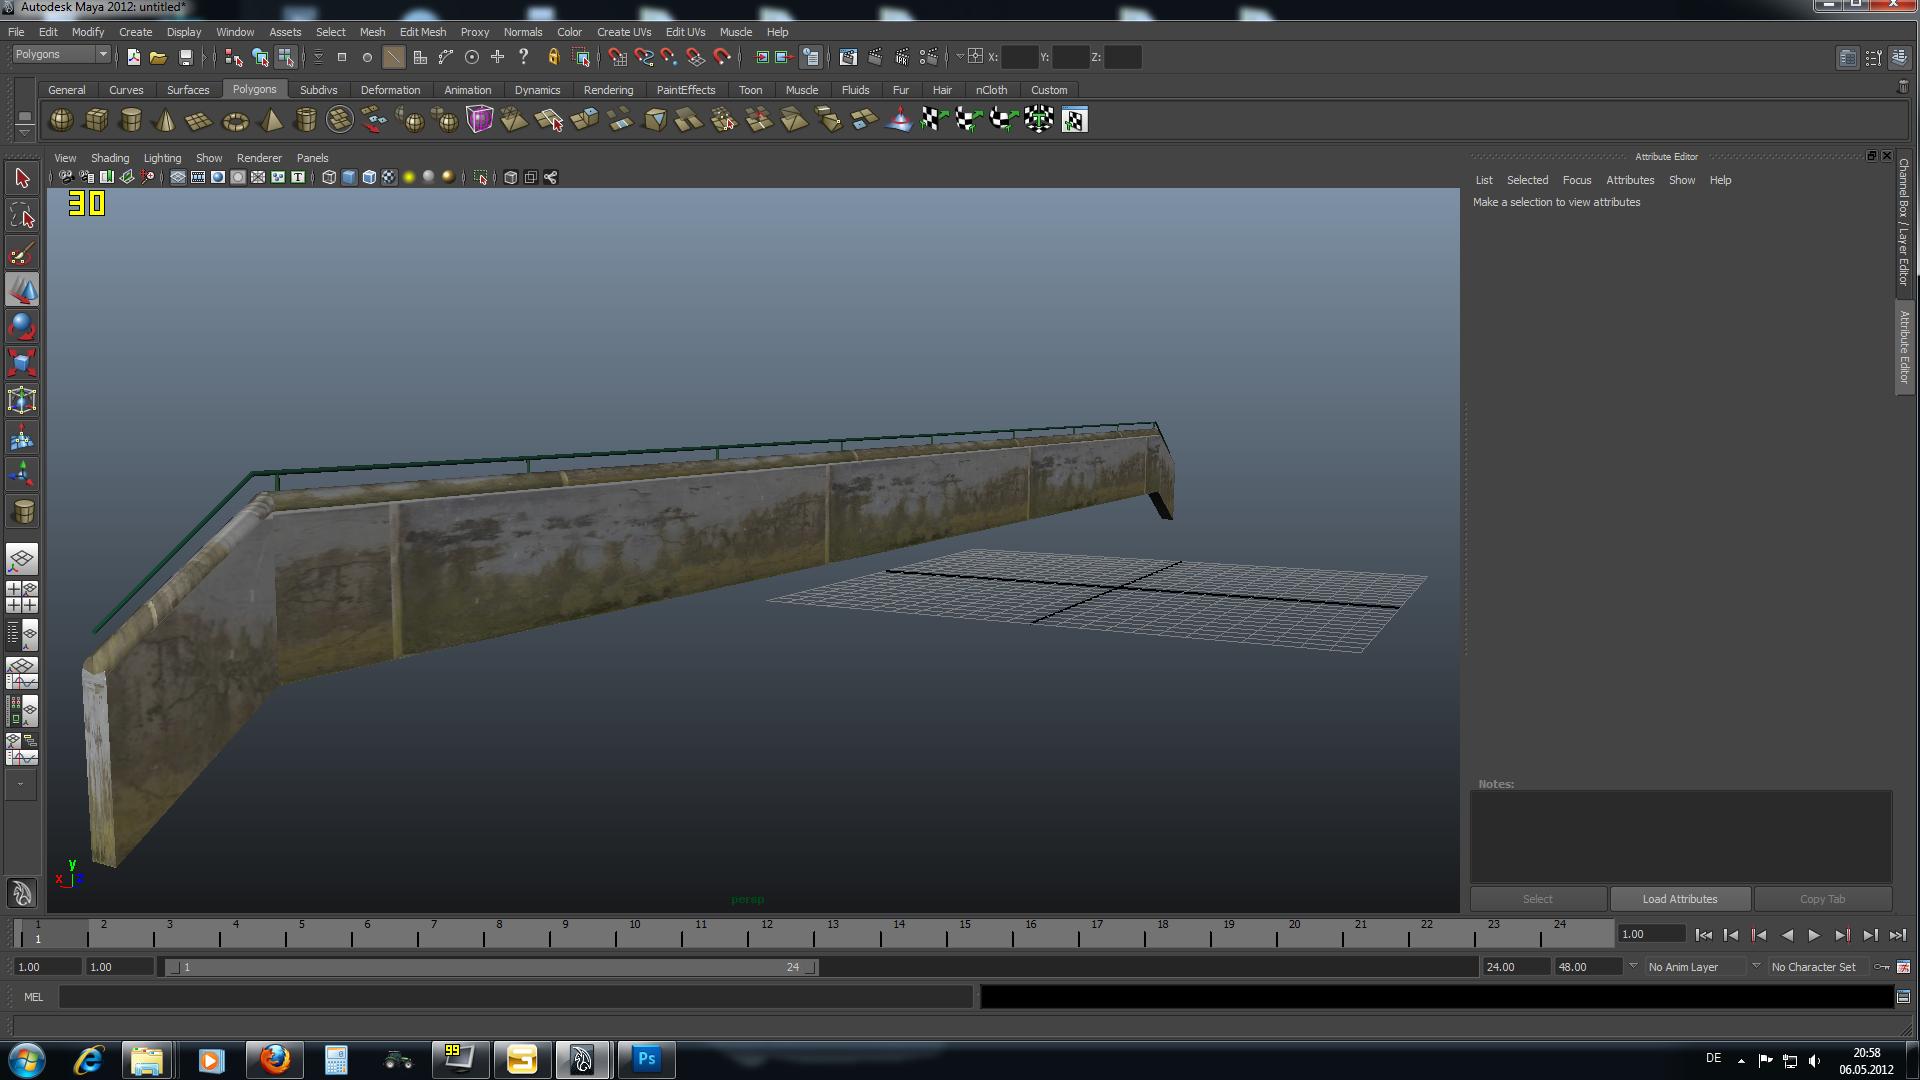Open Attribute Editor Focus menu

pyautogui.click(x=1577, y=180)
